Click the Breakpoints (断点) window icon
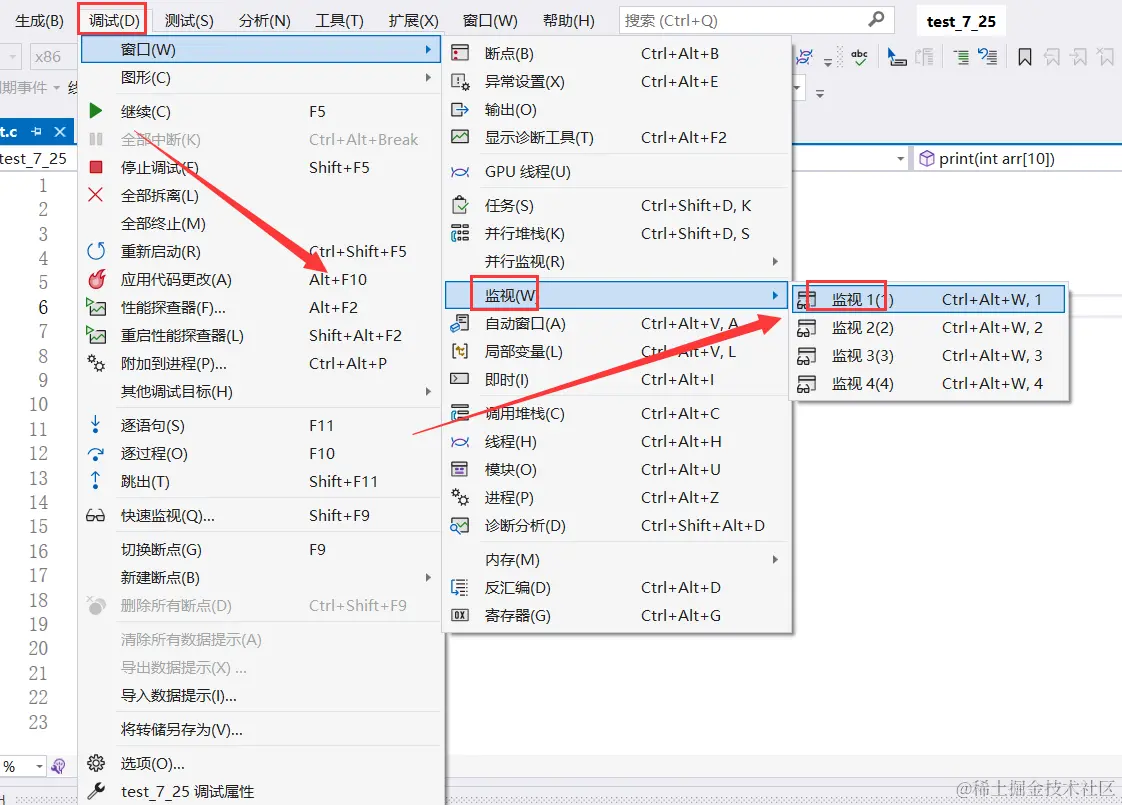 point(459,53)
